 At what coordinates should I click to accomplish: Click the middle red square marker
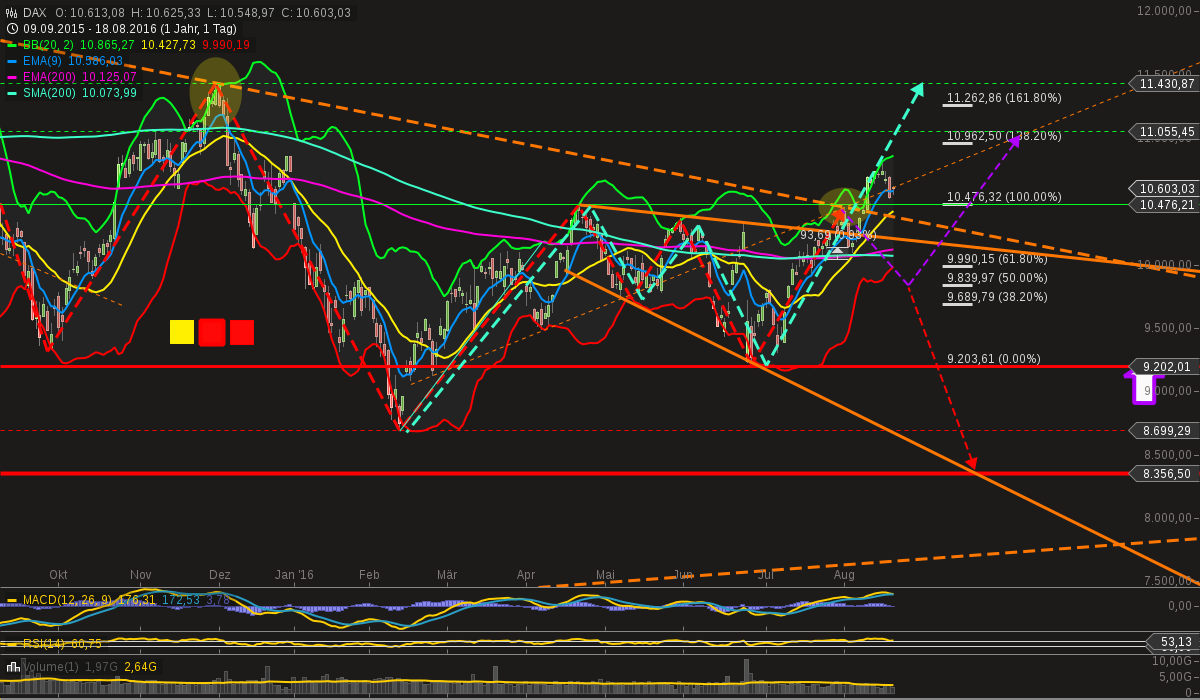(212, 332)
